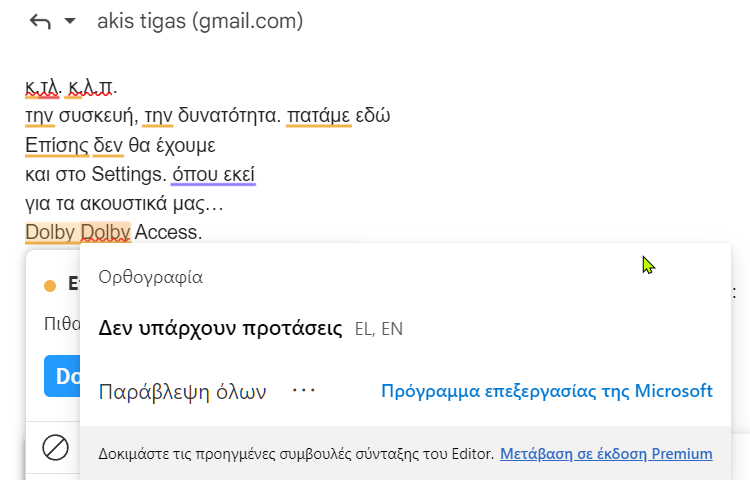The width and height of the screenshot is (750, 480).
Task: Click the underlined word Επίσης
Action: (57, 145)
